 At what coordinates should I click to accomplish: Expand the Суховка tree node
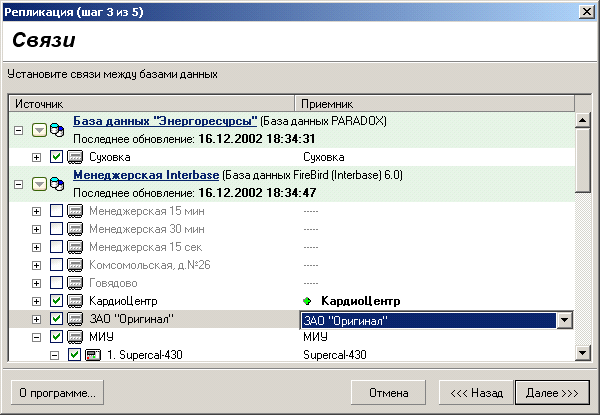click(x=36, y=157)
